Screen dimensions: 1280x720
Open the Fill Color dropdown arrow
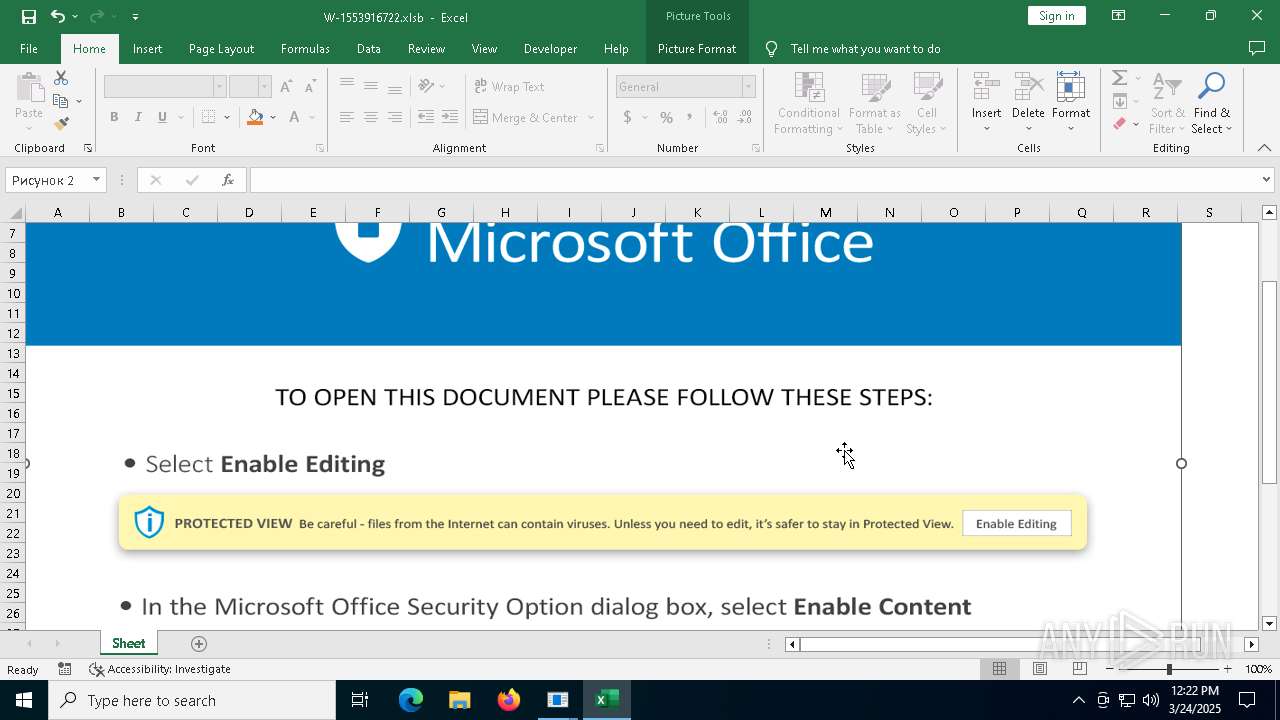click(x=273, y=118)
